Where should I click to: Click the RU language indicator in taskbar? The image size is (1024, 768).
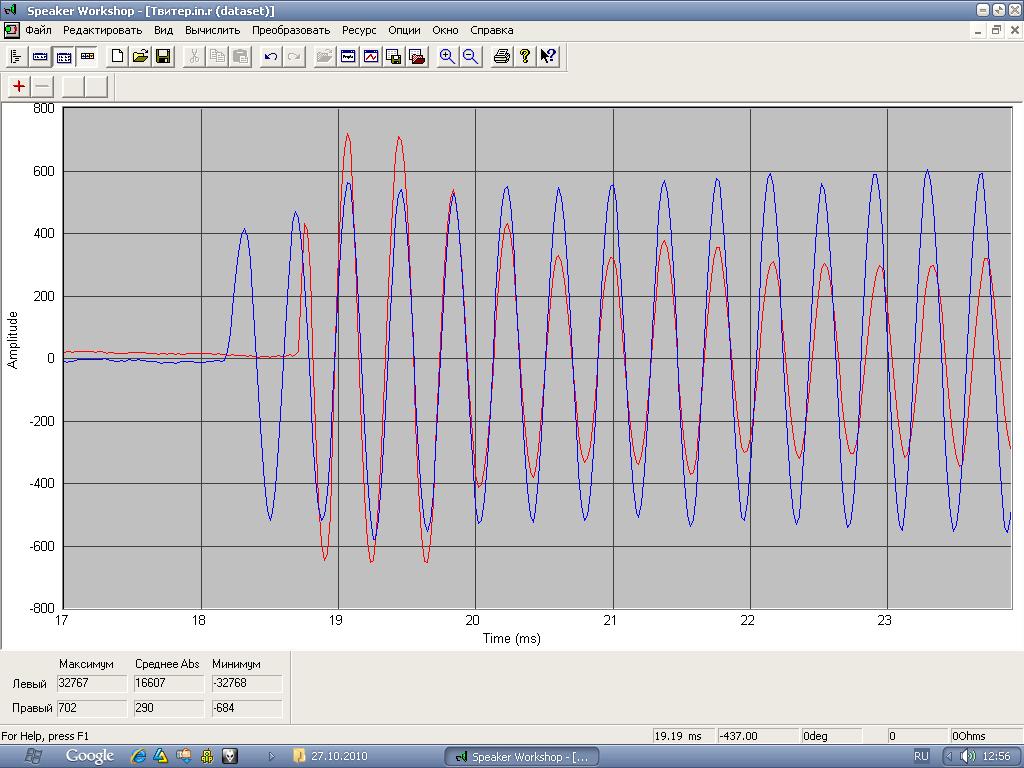tap(921, 756)
